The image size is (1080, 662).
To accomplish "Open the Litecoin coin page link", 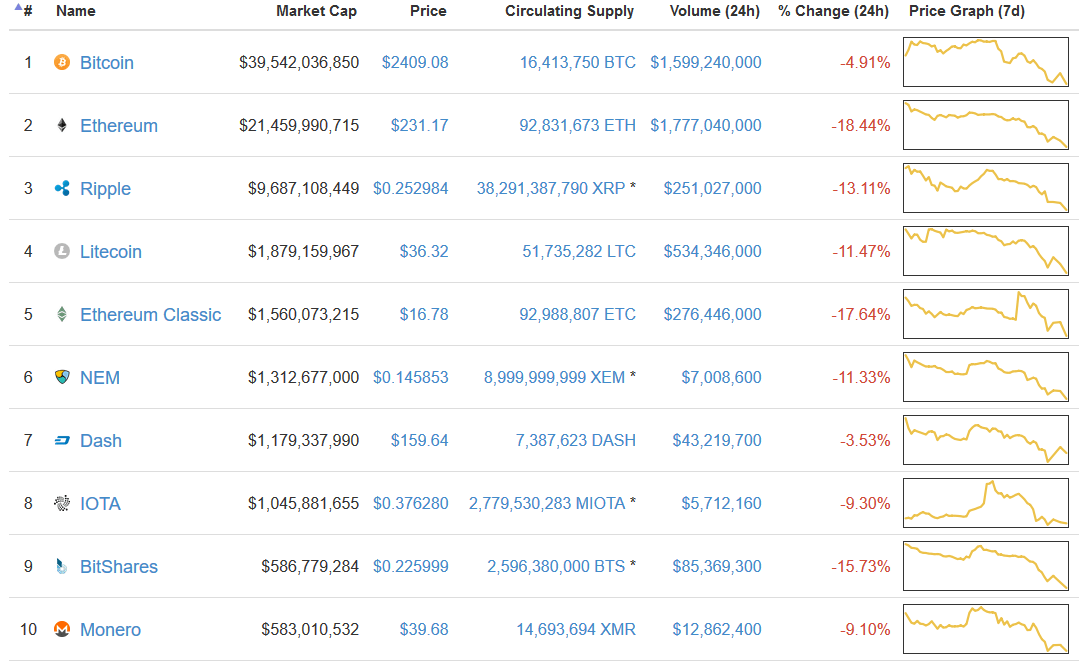I will (x=111, y=251).
